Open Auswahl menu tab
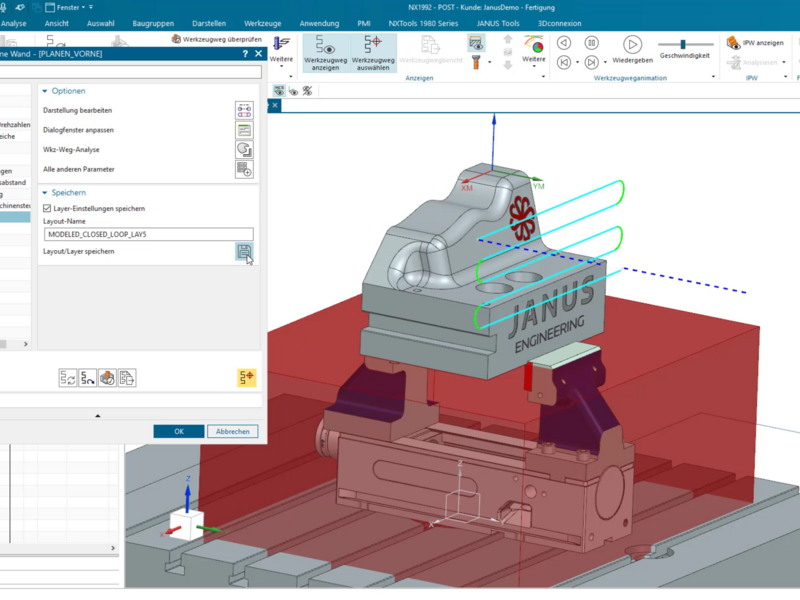This screenshot has width=800, height=600. 101,23
